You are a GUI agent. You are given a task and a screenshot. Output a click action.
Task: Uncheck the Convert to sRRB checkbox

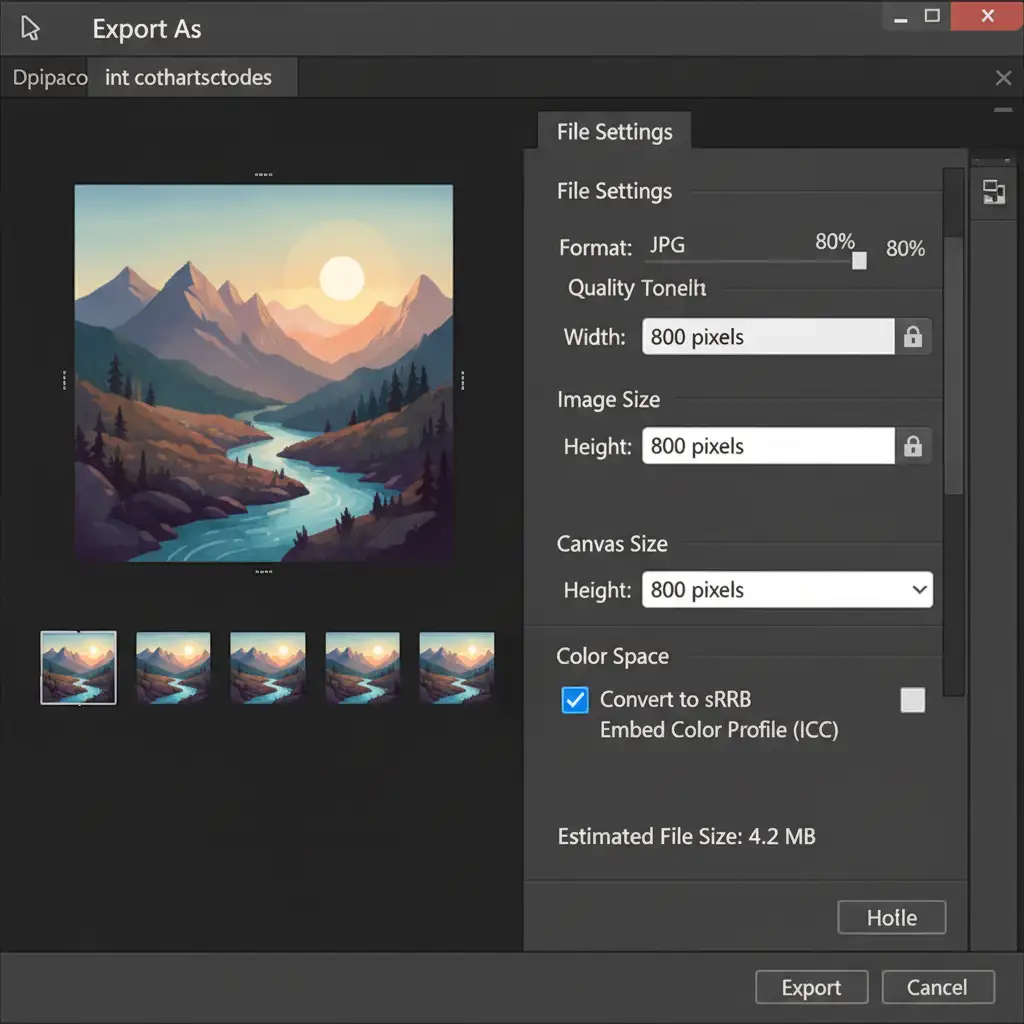pyautogui.click(x=575, y=700)
